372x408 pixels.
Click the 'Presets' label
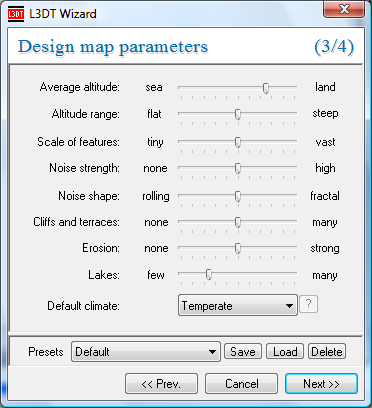pyautogui.click(x=46, y=352)
